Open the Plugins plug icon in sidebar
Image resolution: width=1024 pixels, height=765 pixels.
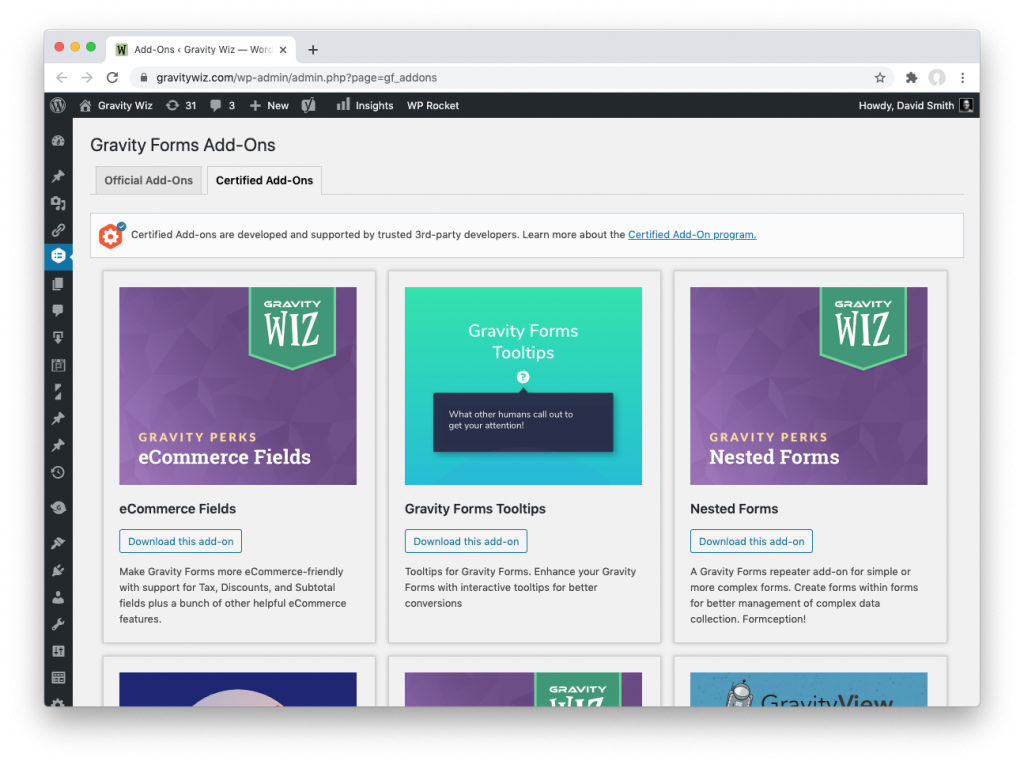pos(58,570)
